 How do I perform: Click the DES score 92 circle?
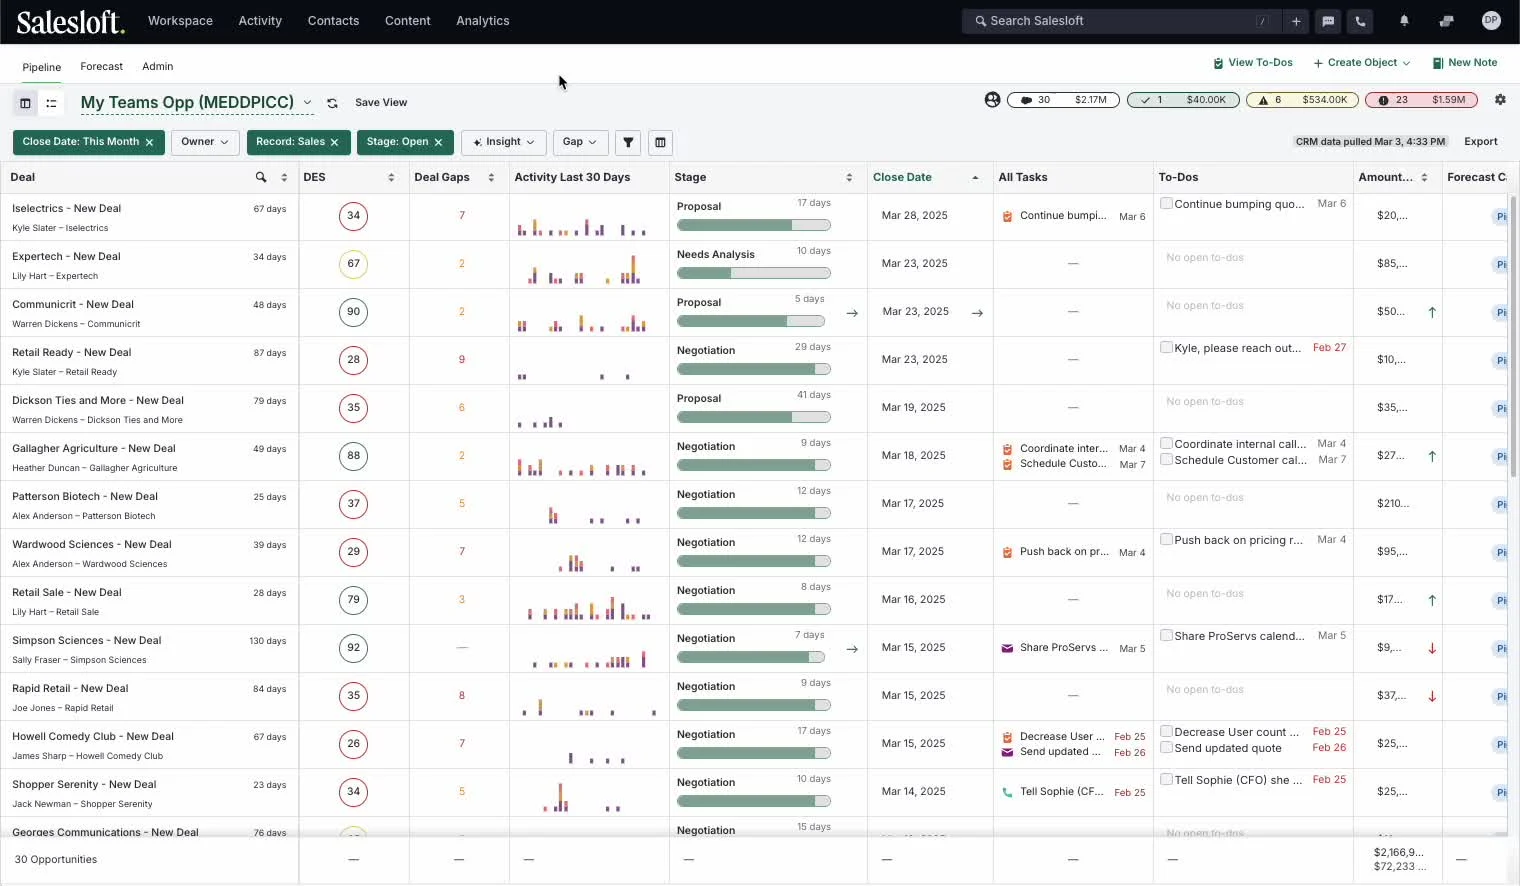click(353, 648)
